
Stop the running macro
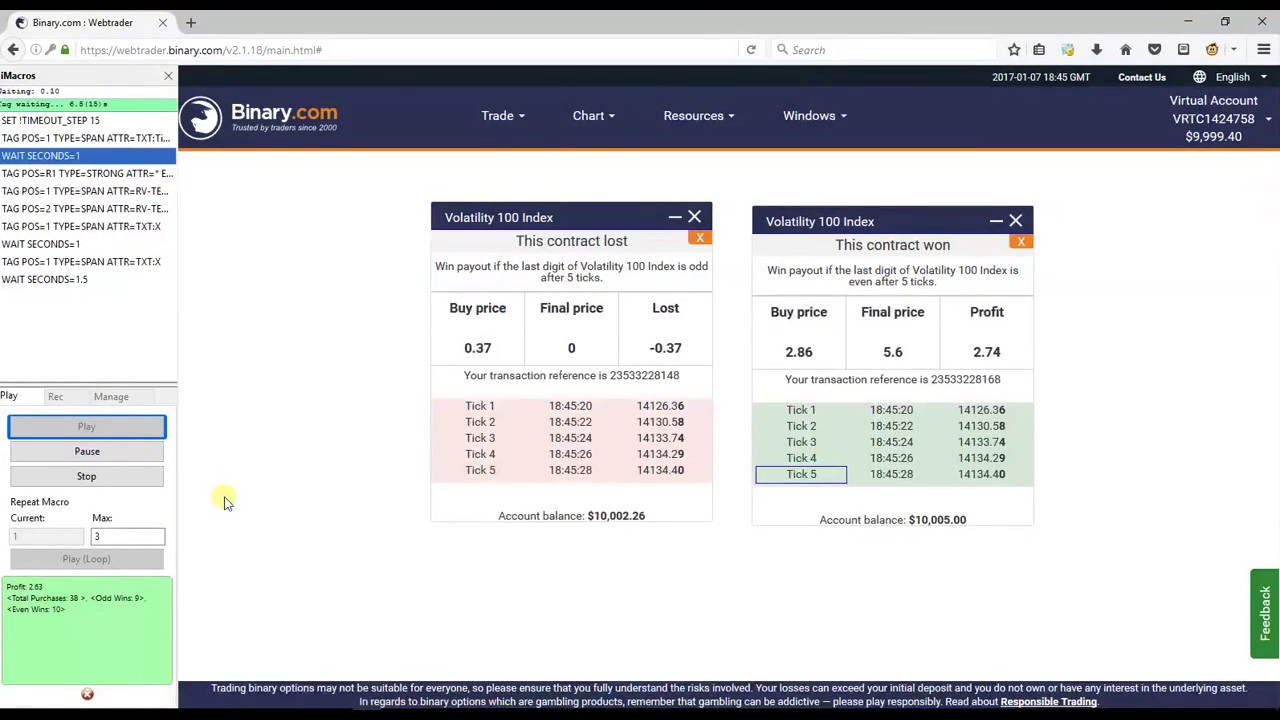tap(87, 476)
